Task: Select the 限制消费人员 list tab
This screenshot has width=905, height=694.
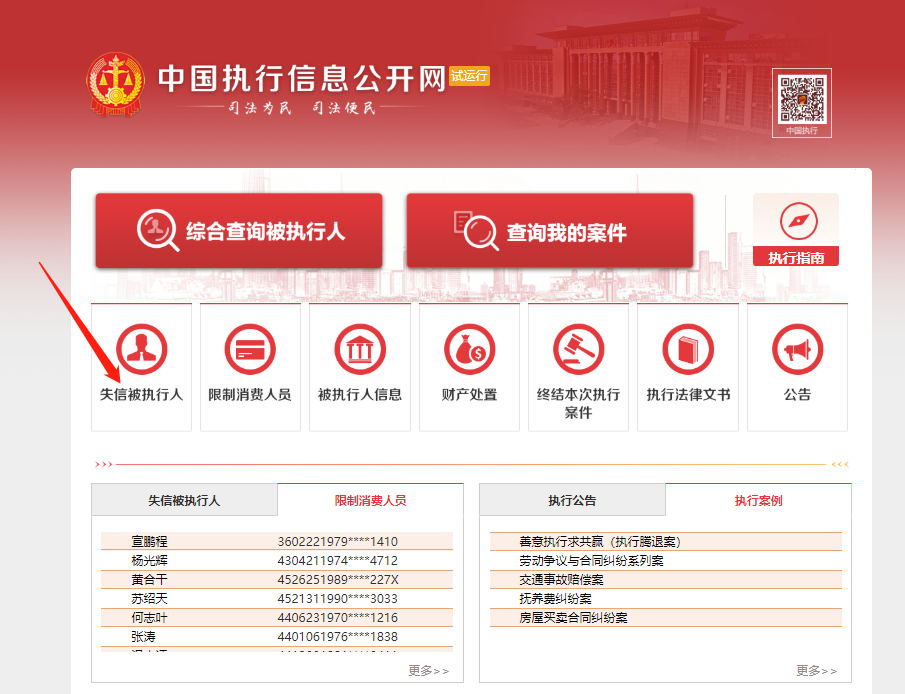Action: coord(370,500)
